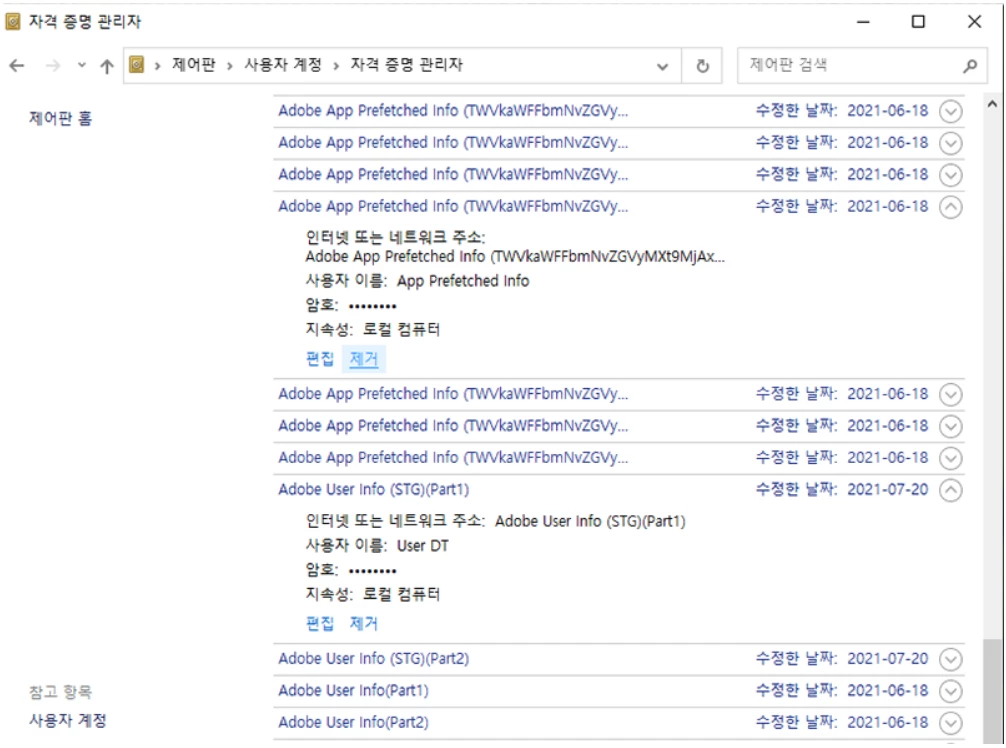
Task: Click the Adobe User Info(Part2) entry title
Action: (x=354, y=722)
